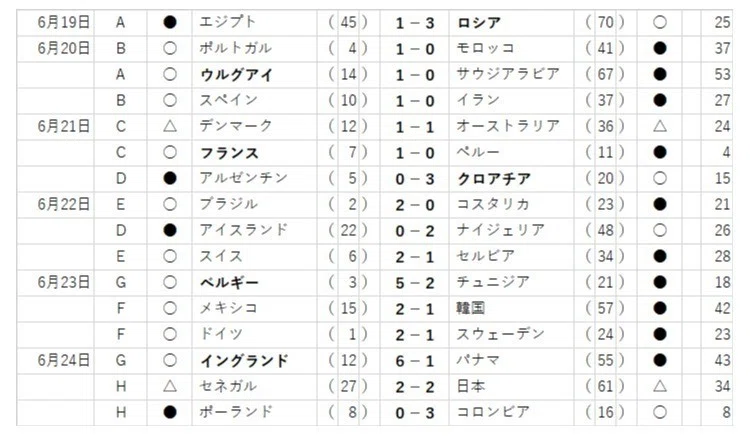Select the triangle next to デンマーク
Screen dimensions: 750x436
point(170,126)
